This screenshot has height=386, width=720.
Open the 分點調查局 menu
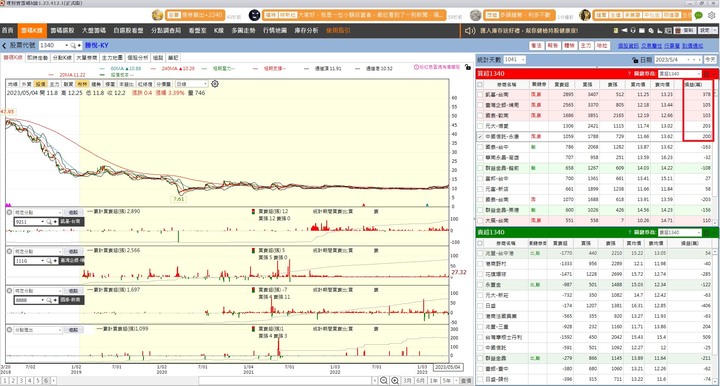coord(166,31)
